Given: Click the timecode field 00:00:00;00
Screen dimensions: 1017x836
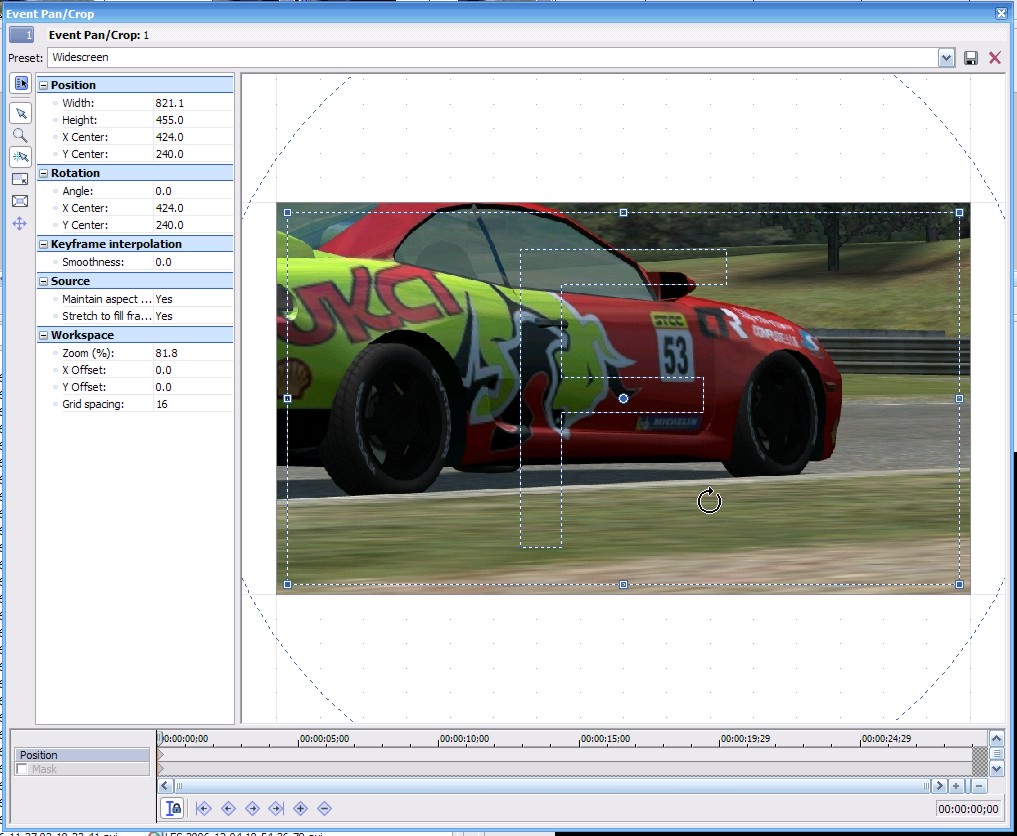Looking at the screenshot, I should tap(968, 809).
